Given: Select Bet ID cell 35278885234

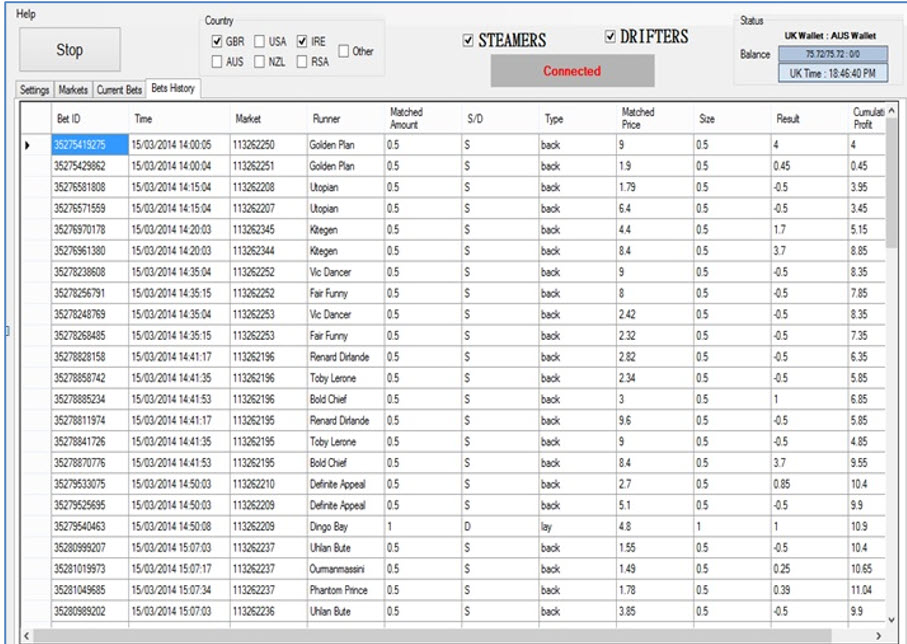Looking at the screenshot, I should pyautogui.click(x=90, y=399).
